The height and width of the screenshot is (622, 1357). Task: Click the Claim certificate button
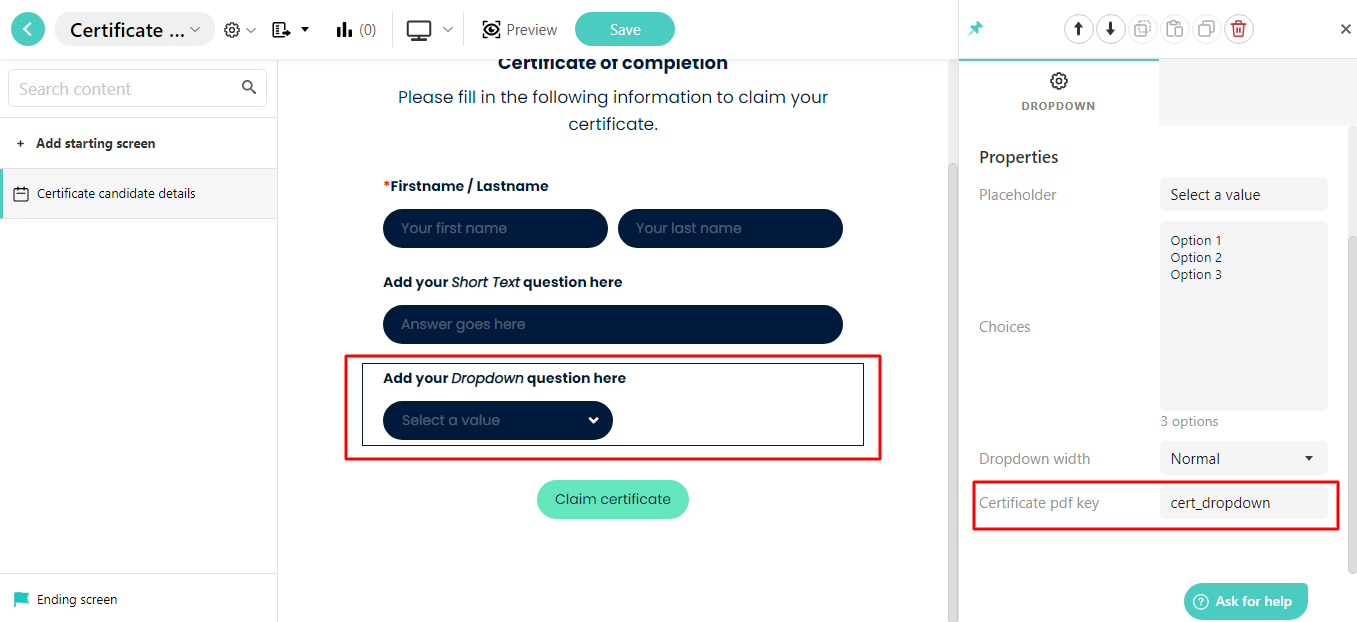coord(612,499)
